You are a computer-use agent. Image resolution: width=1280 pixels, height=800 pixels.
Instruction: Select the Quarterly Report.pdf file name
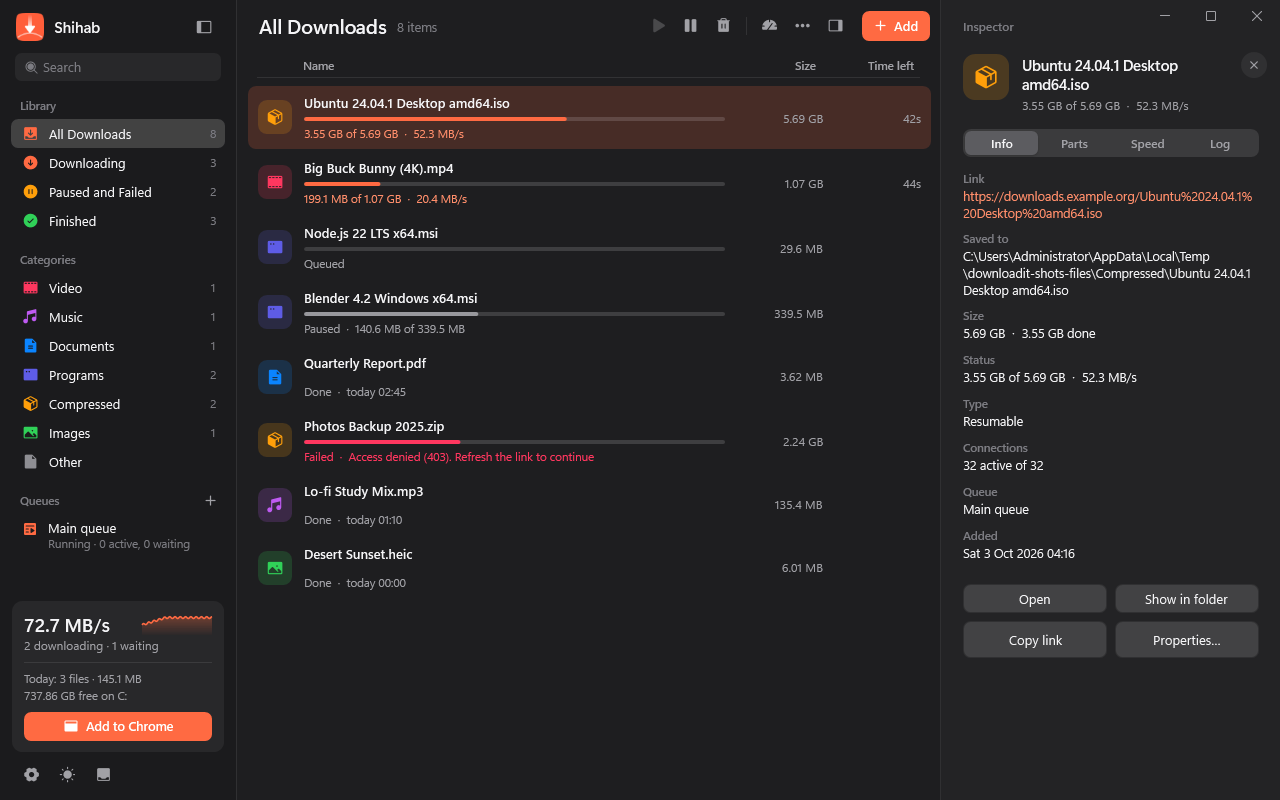coord(365,364)
